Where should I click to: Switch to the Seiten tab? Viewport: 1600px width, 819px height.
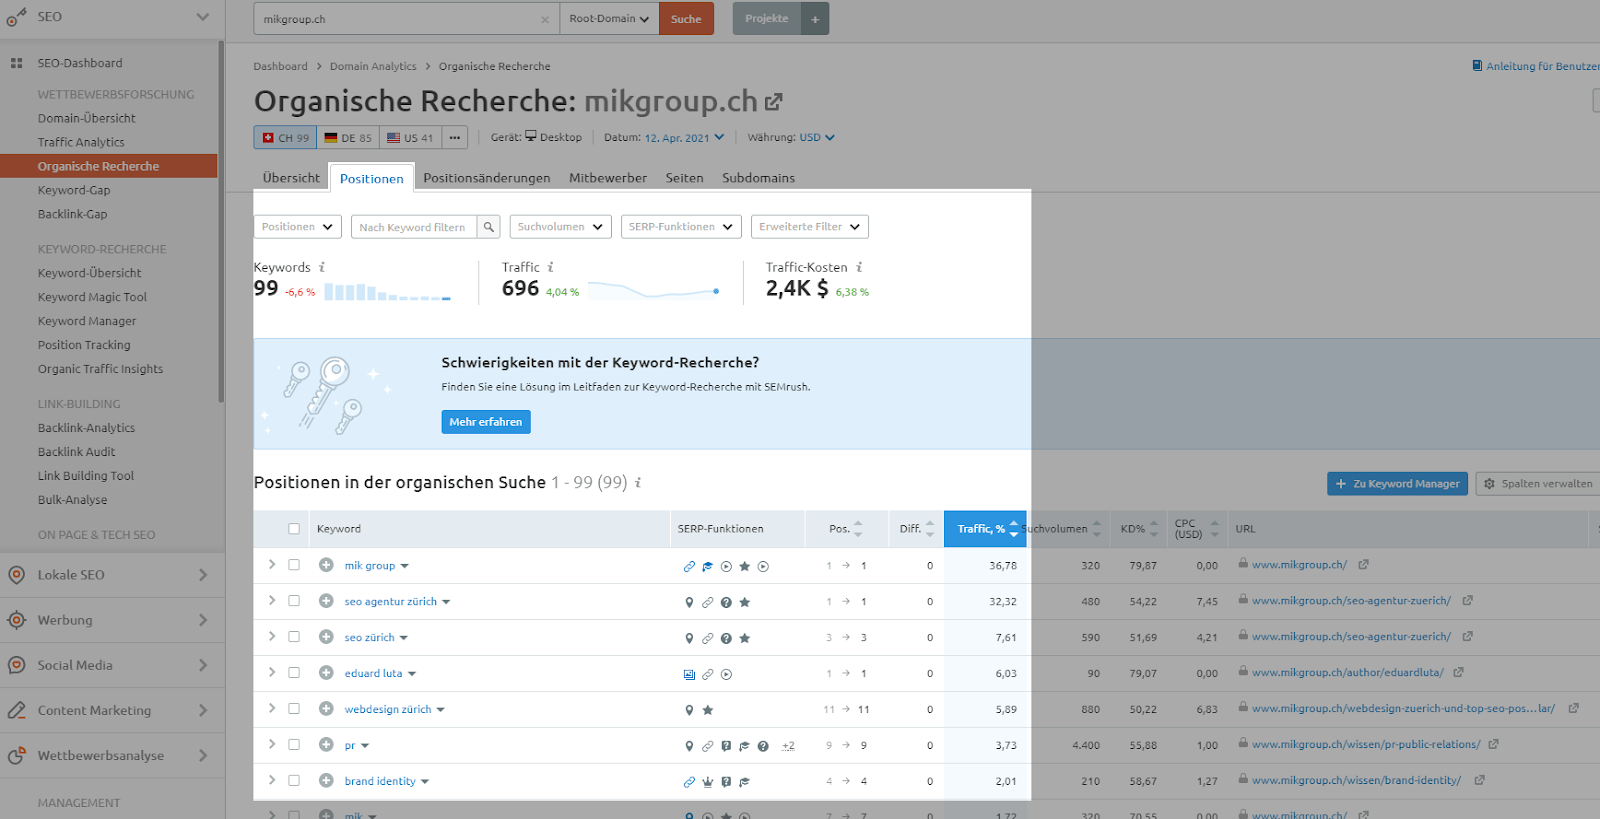point(685,178)
